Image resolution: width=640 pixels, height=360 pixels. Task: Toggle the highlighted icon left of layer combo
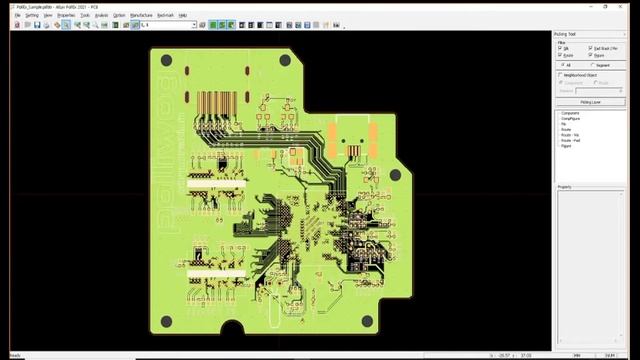click(x=135, y=25)
